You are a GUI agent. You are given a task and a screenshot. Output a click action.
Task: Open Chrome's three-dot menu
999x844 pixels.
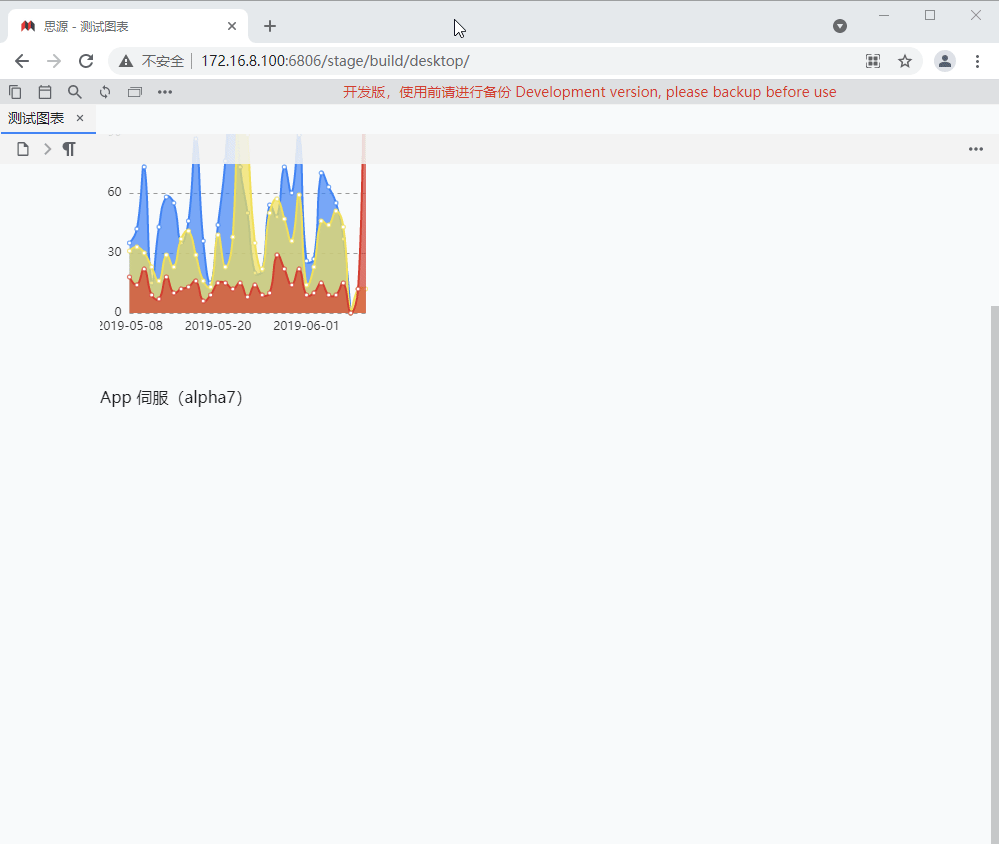tap(978, 61)
